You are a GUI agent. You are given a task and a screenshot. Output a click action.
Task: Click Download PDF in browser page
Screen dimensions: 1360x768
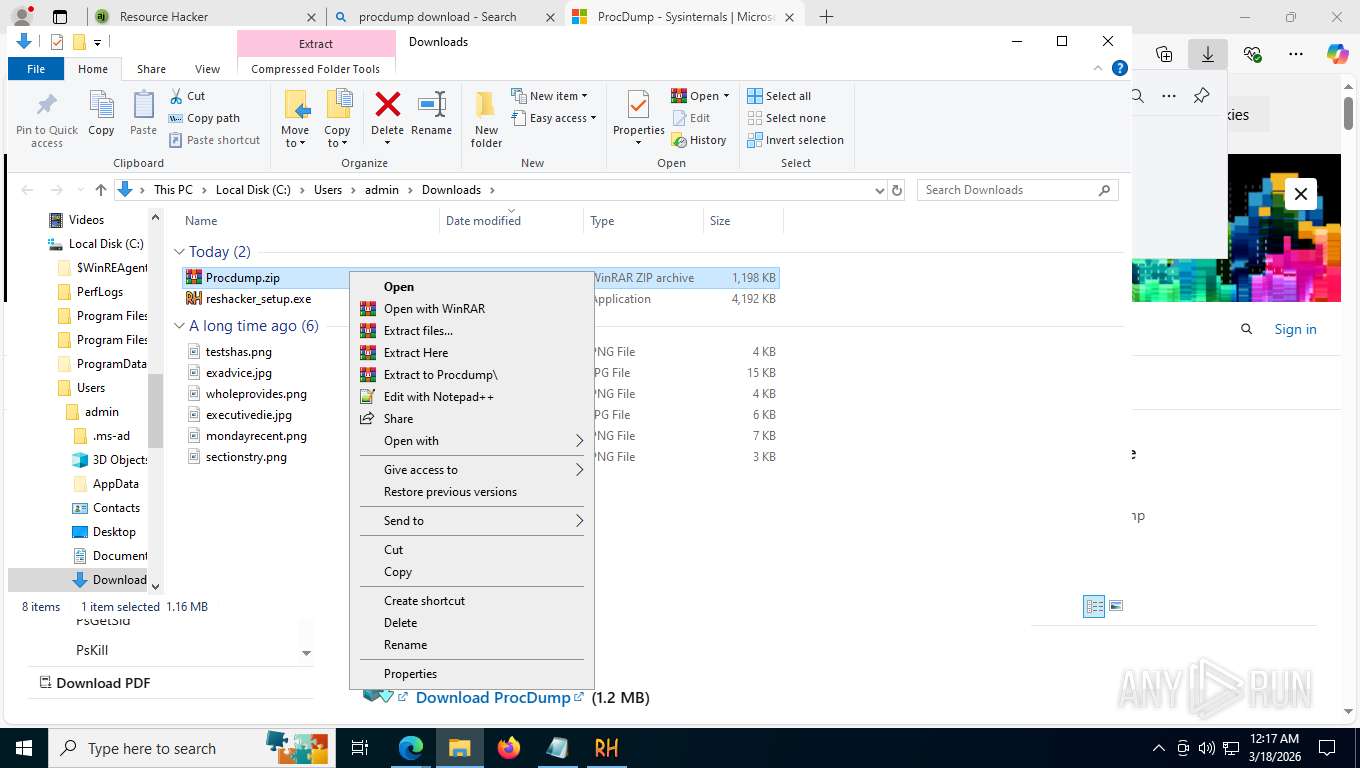95,683
